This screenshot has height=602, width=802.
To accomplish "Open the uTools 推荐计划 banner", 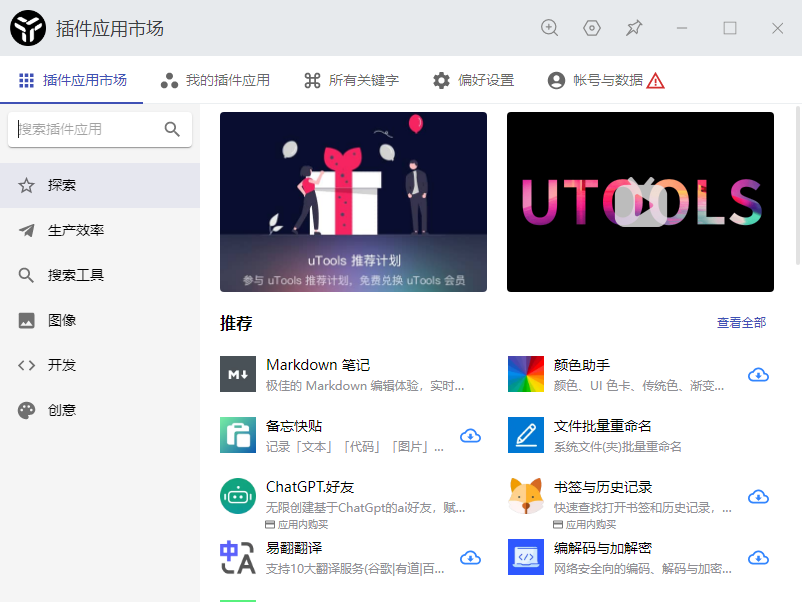I will (353, 202).
